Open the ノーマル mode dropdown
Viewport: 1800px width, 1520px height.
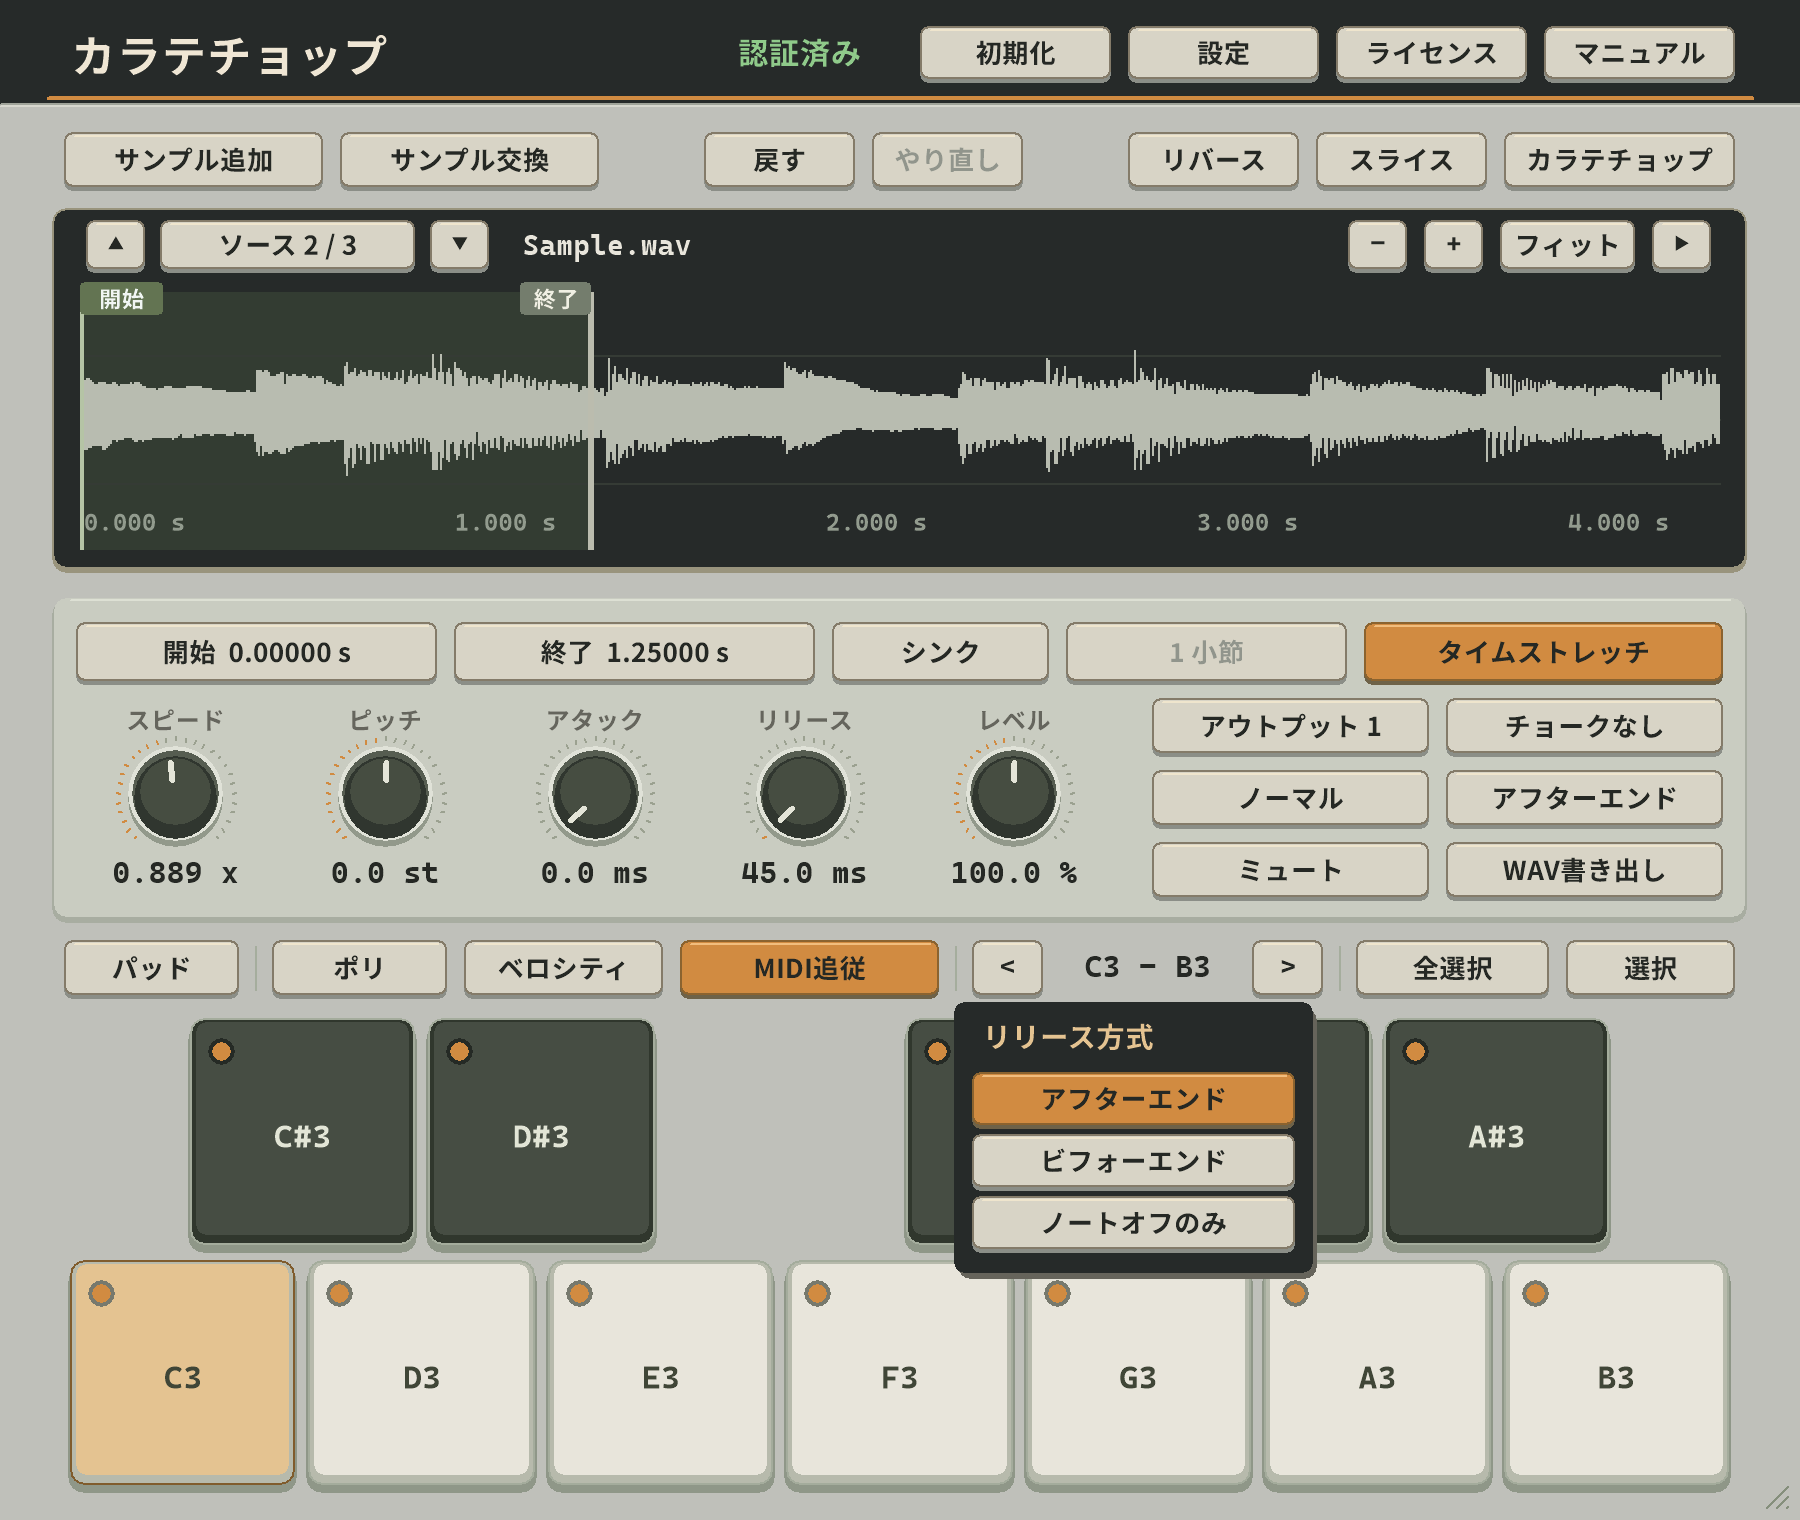coord(1290,798)
